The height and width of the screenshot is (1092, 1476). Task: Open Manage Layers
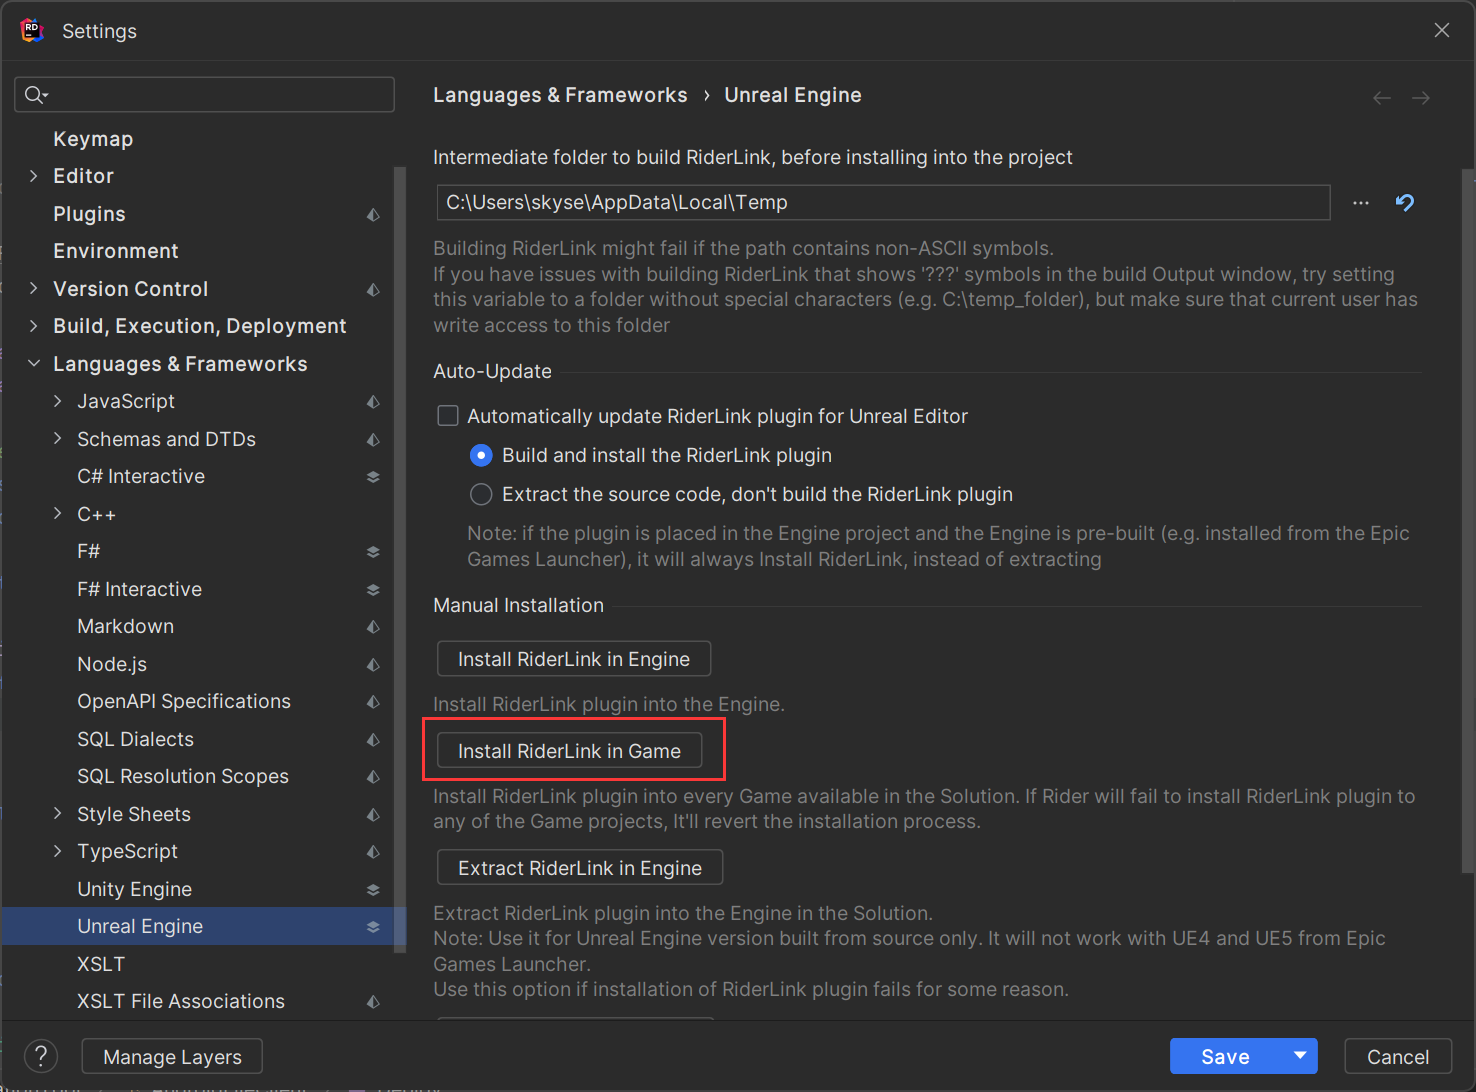tap(172, 1057)
